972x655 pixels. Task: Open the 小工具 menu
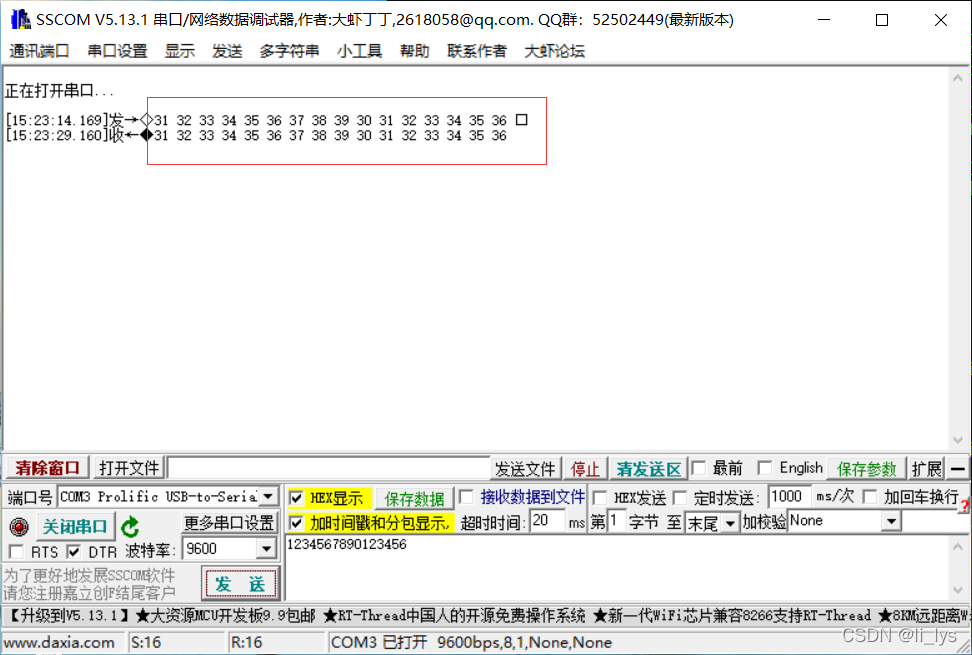(359, 51)
